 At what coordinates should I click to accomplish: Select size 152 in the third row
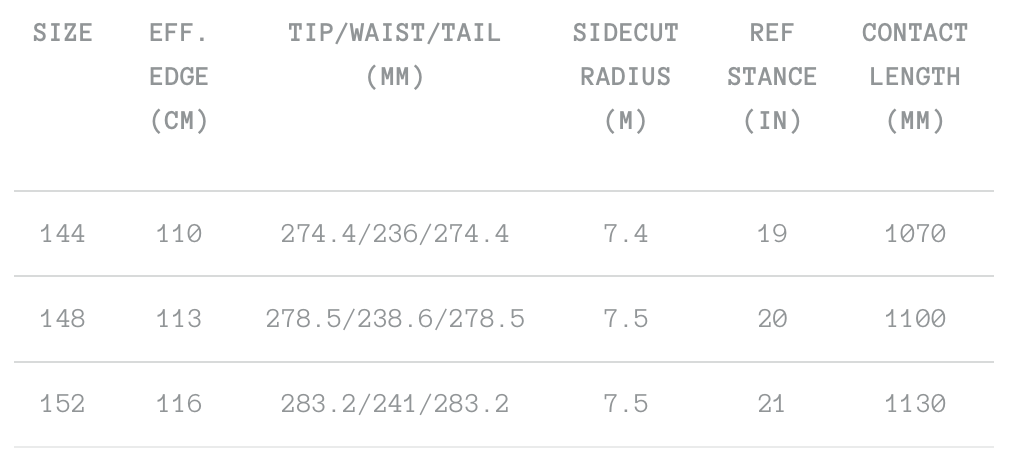click(62, 404)
